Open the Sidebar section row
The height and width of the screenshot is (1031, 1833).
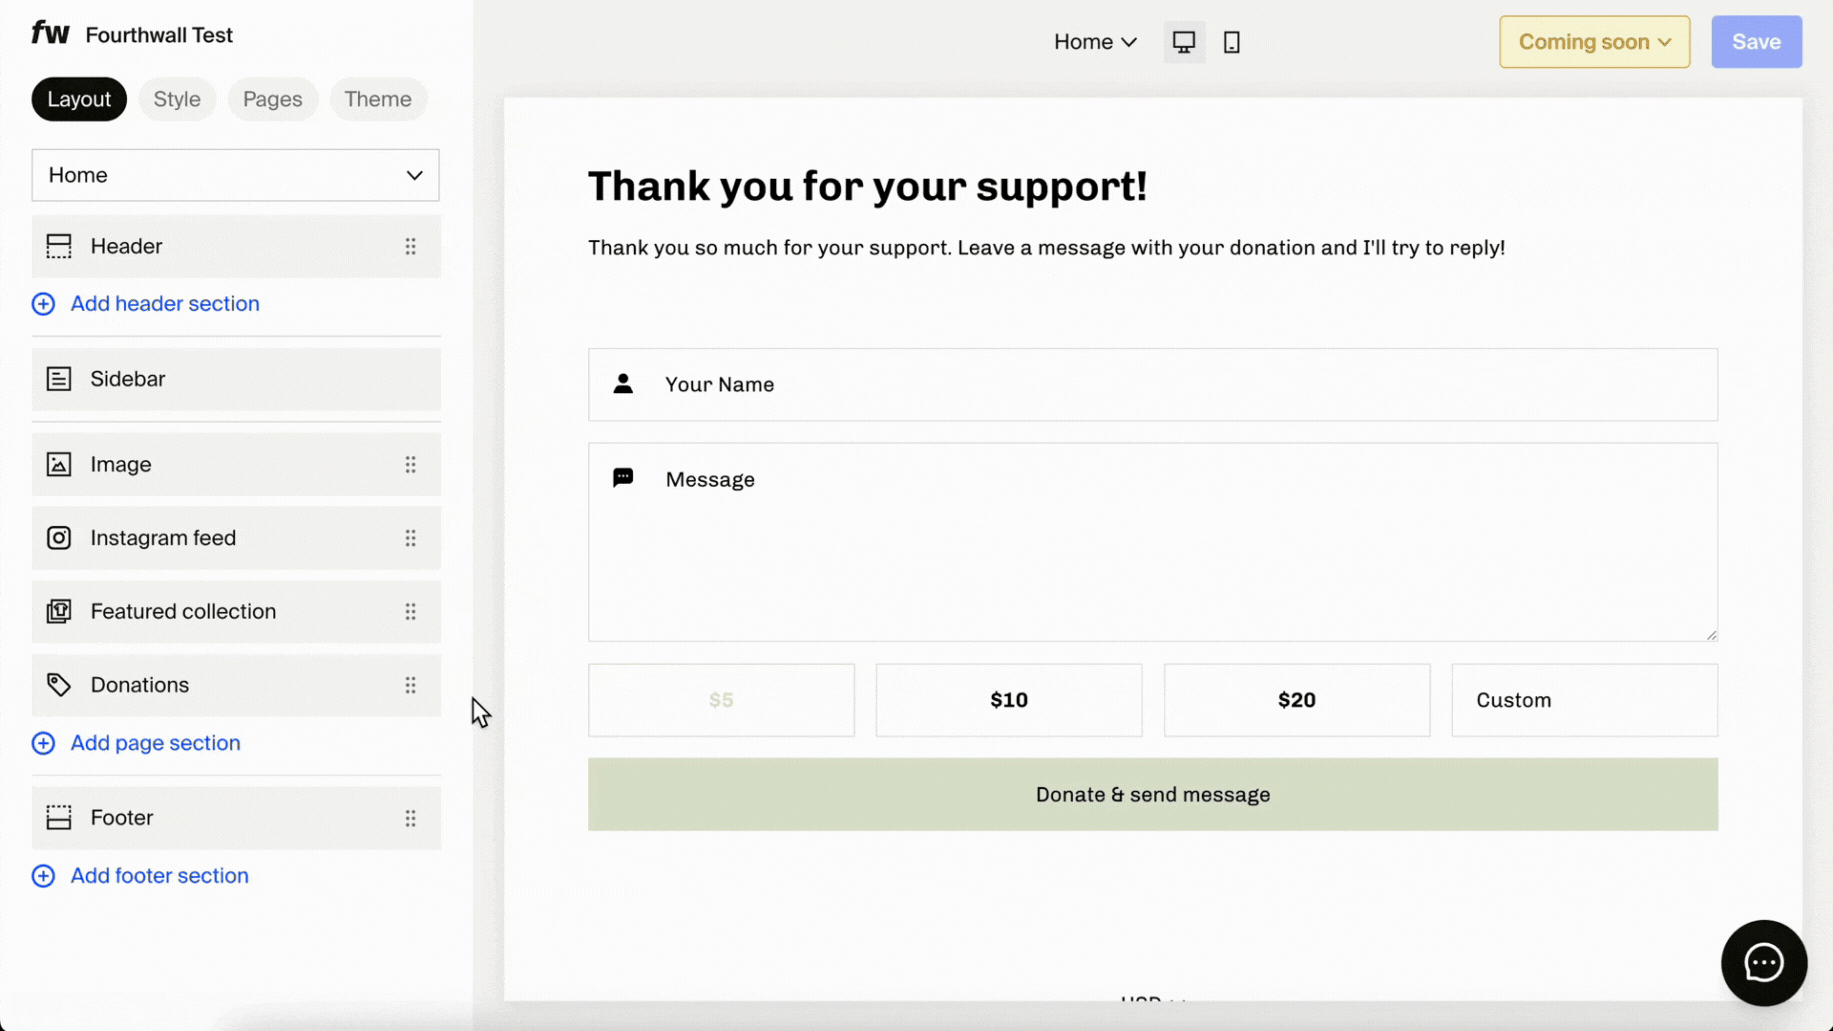(x=236, y=379)
